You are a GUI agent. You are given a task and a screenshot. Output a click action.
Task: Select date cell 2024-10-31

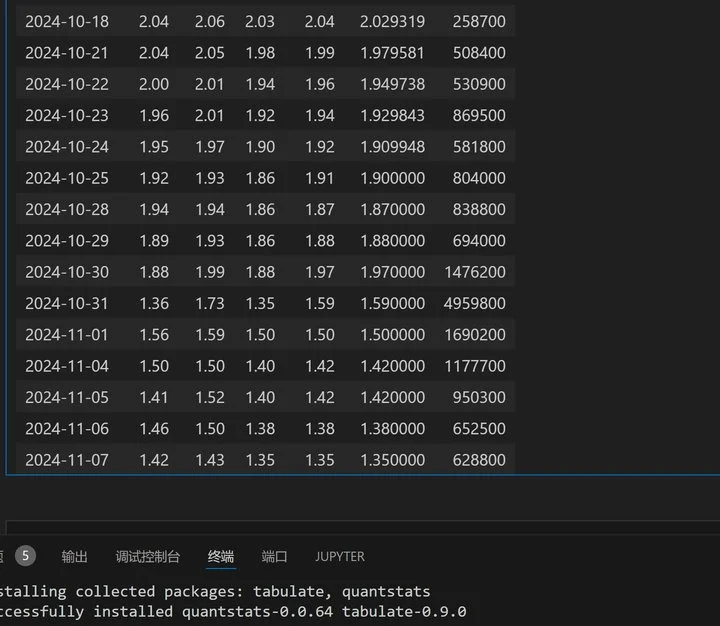[x=67, y=304]
